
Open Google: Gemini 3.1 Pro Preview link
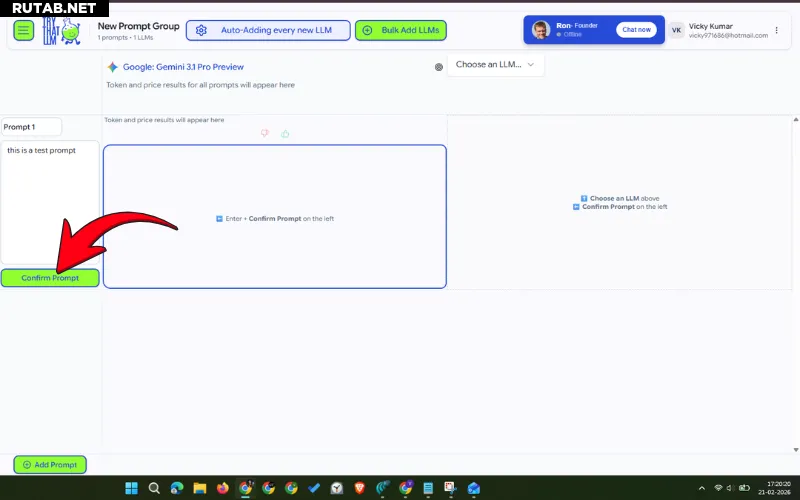(x=183, y=67)
